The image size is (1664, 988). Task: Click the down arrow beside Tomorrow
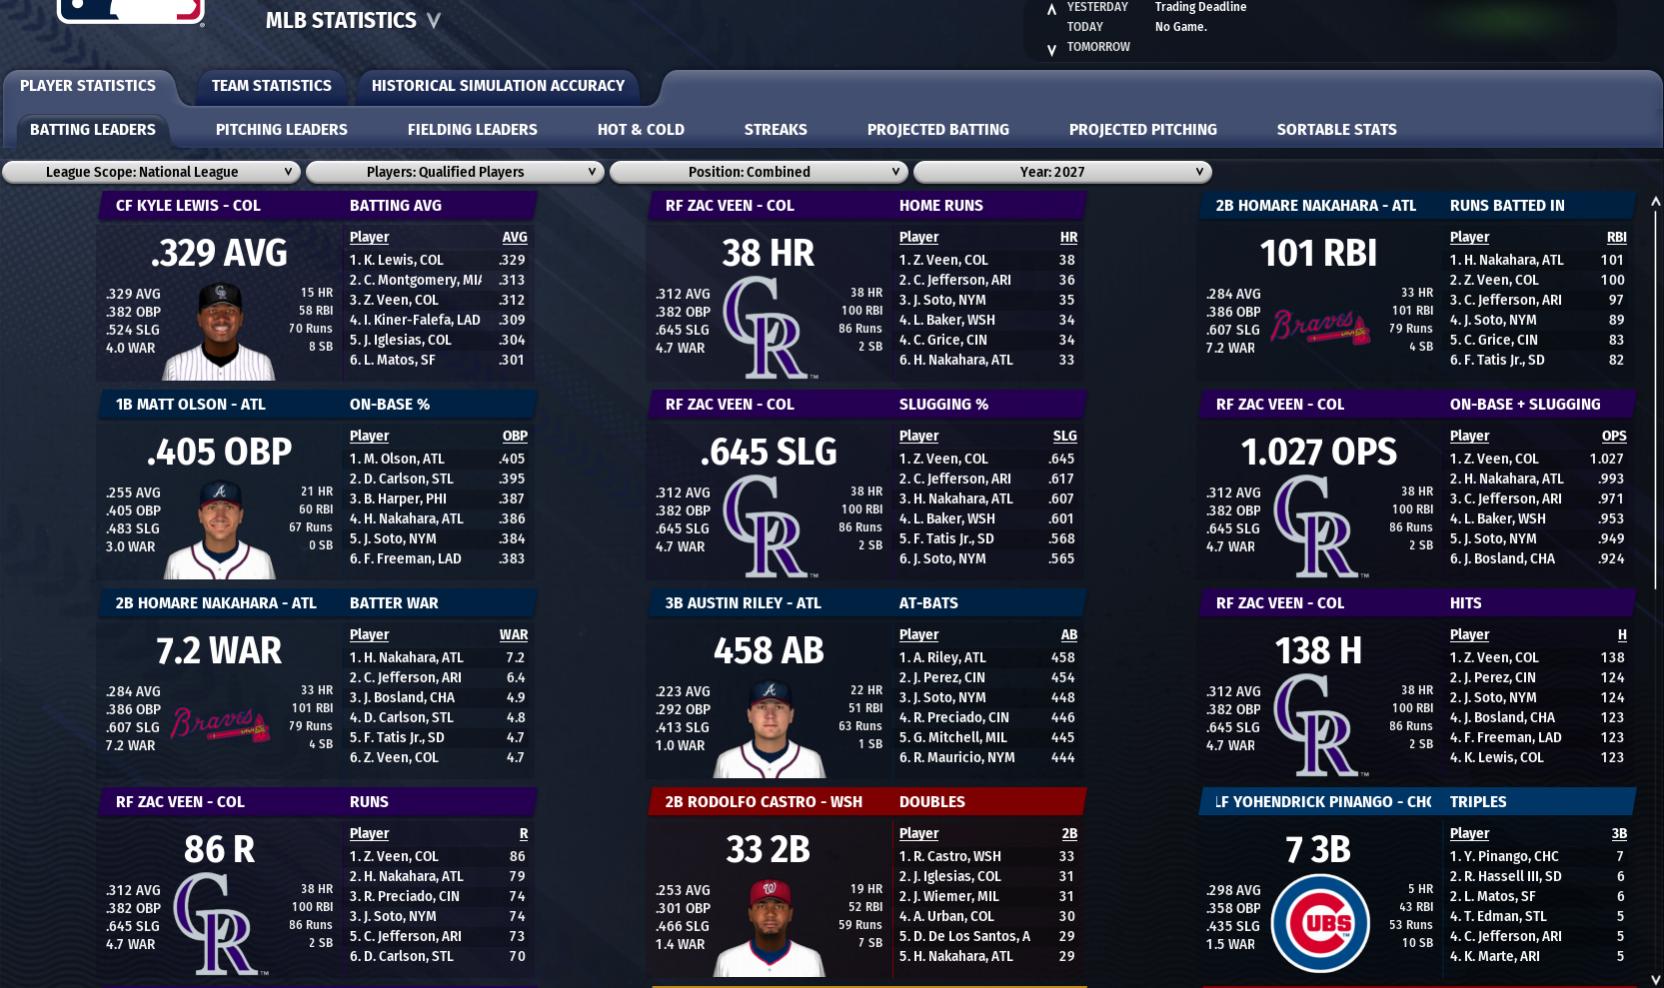click(1051, 50)
